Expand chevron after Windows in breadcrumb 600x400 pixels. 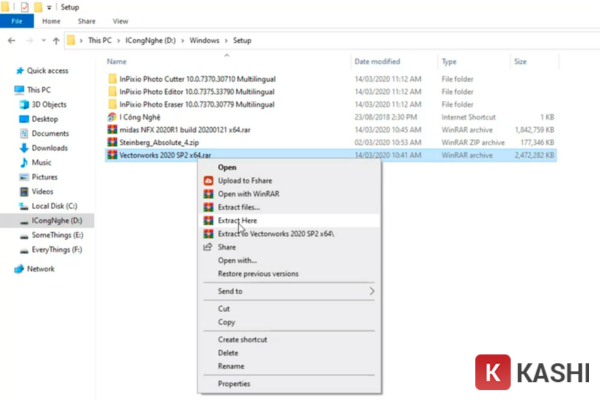tap(226, 41)
